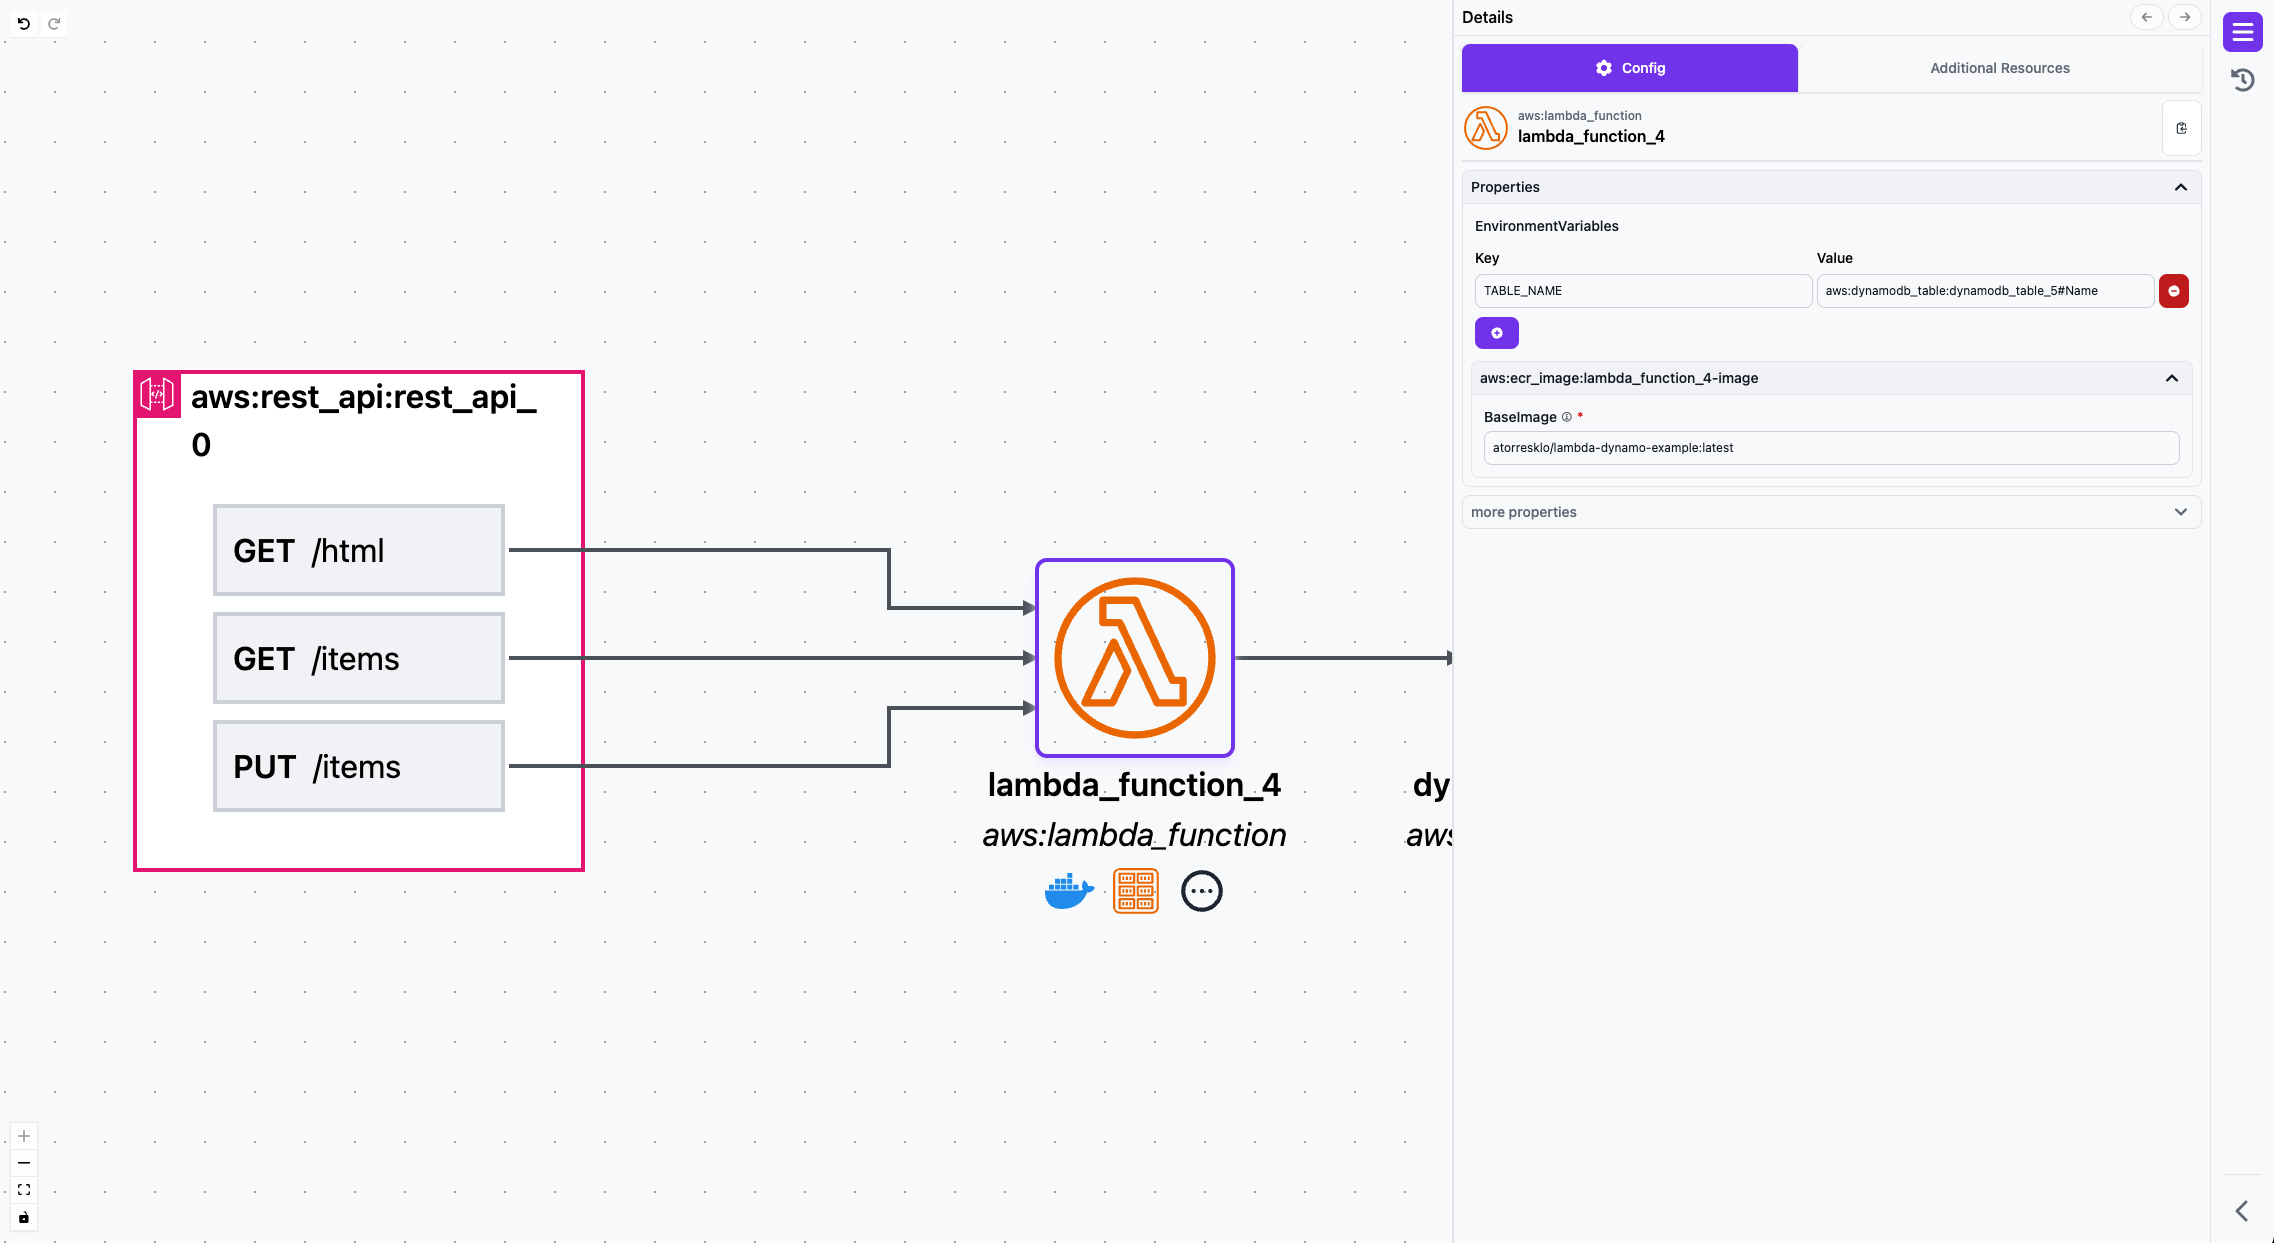Click the purple add environment variable button
The width and height of the screenshot is (2274, 1243).
tap(1497, 332)
